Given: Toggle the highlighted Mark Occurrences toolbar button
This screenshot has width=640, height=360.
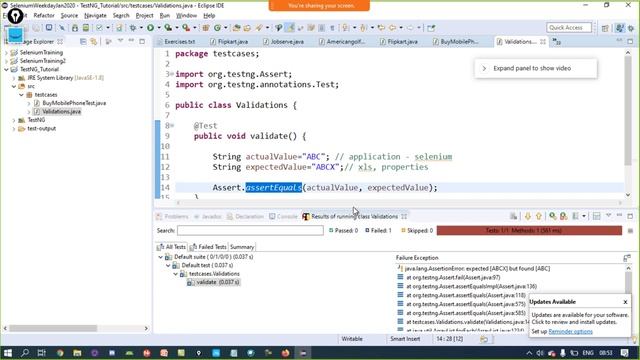Looking at the screenshot, I should click(x=290, y=28).
